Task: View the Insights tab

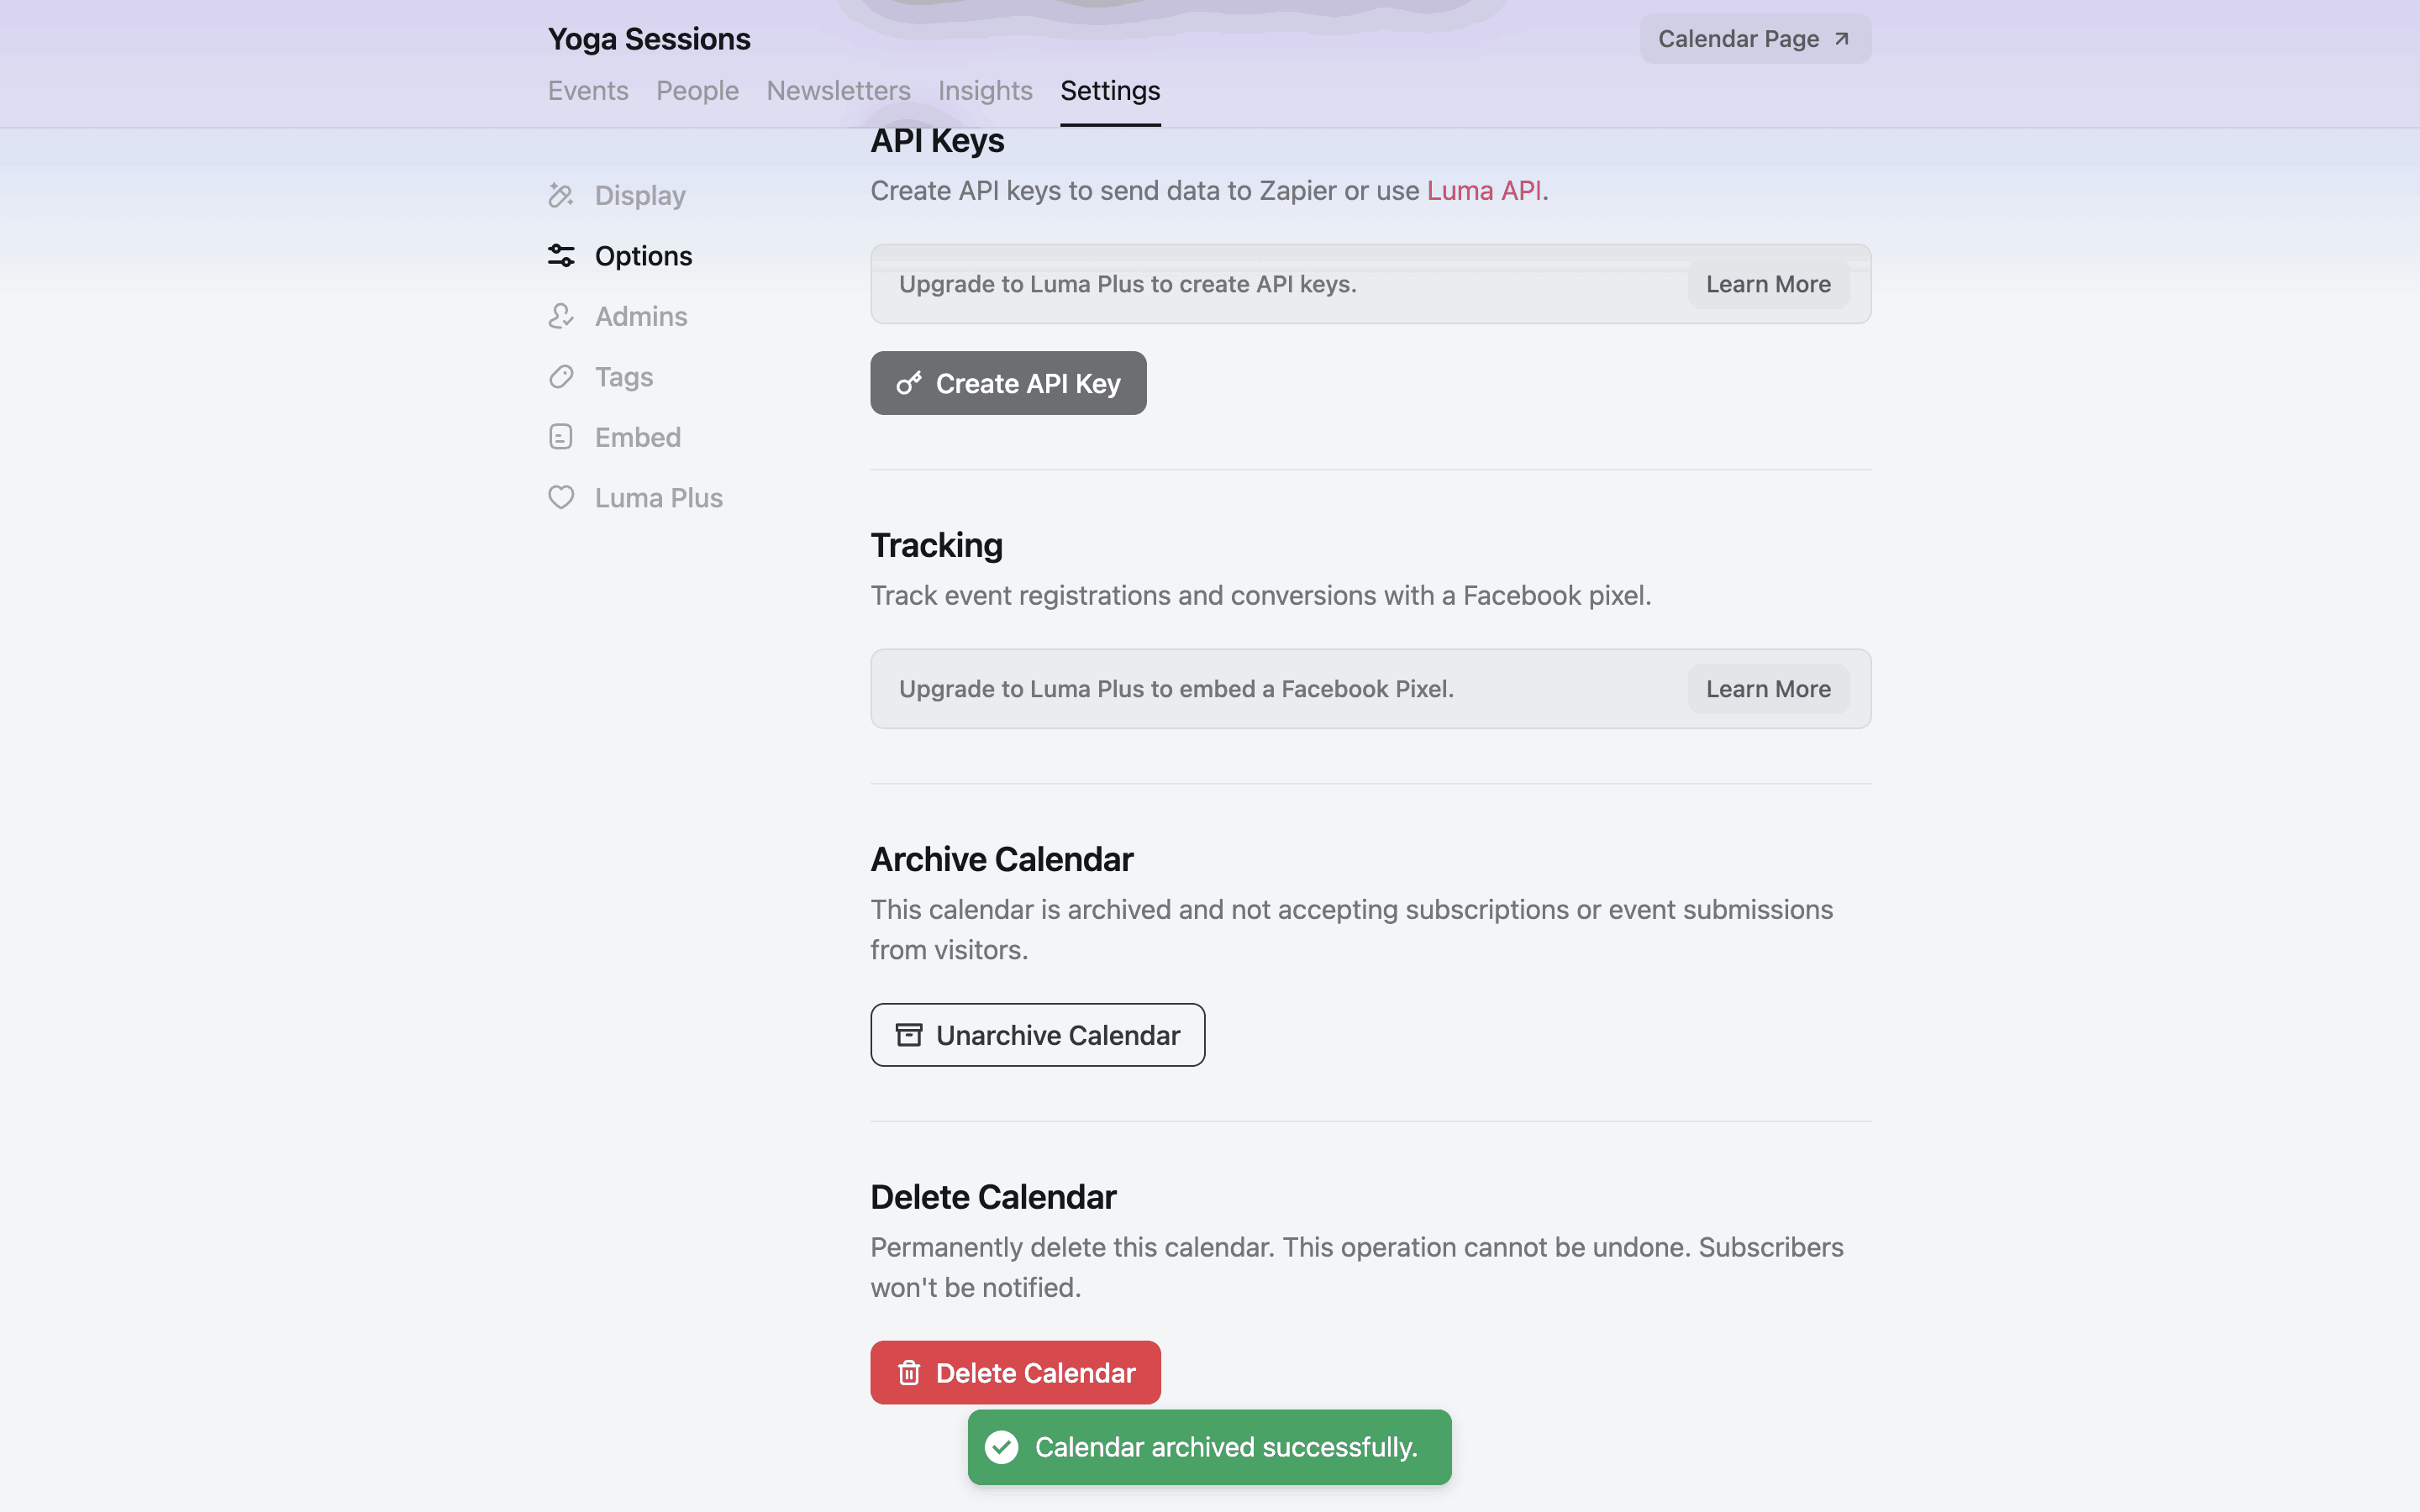Action: click(x=985, y=91)
